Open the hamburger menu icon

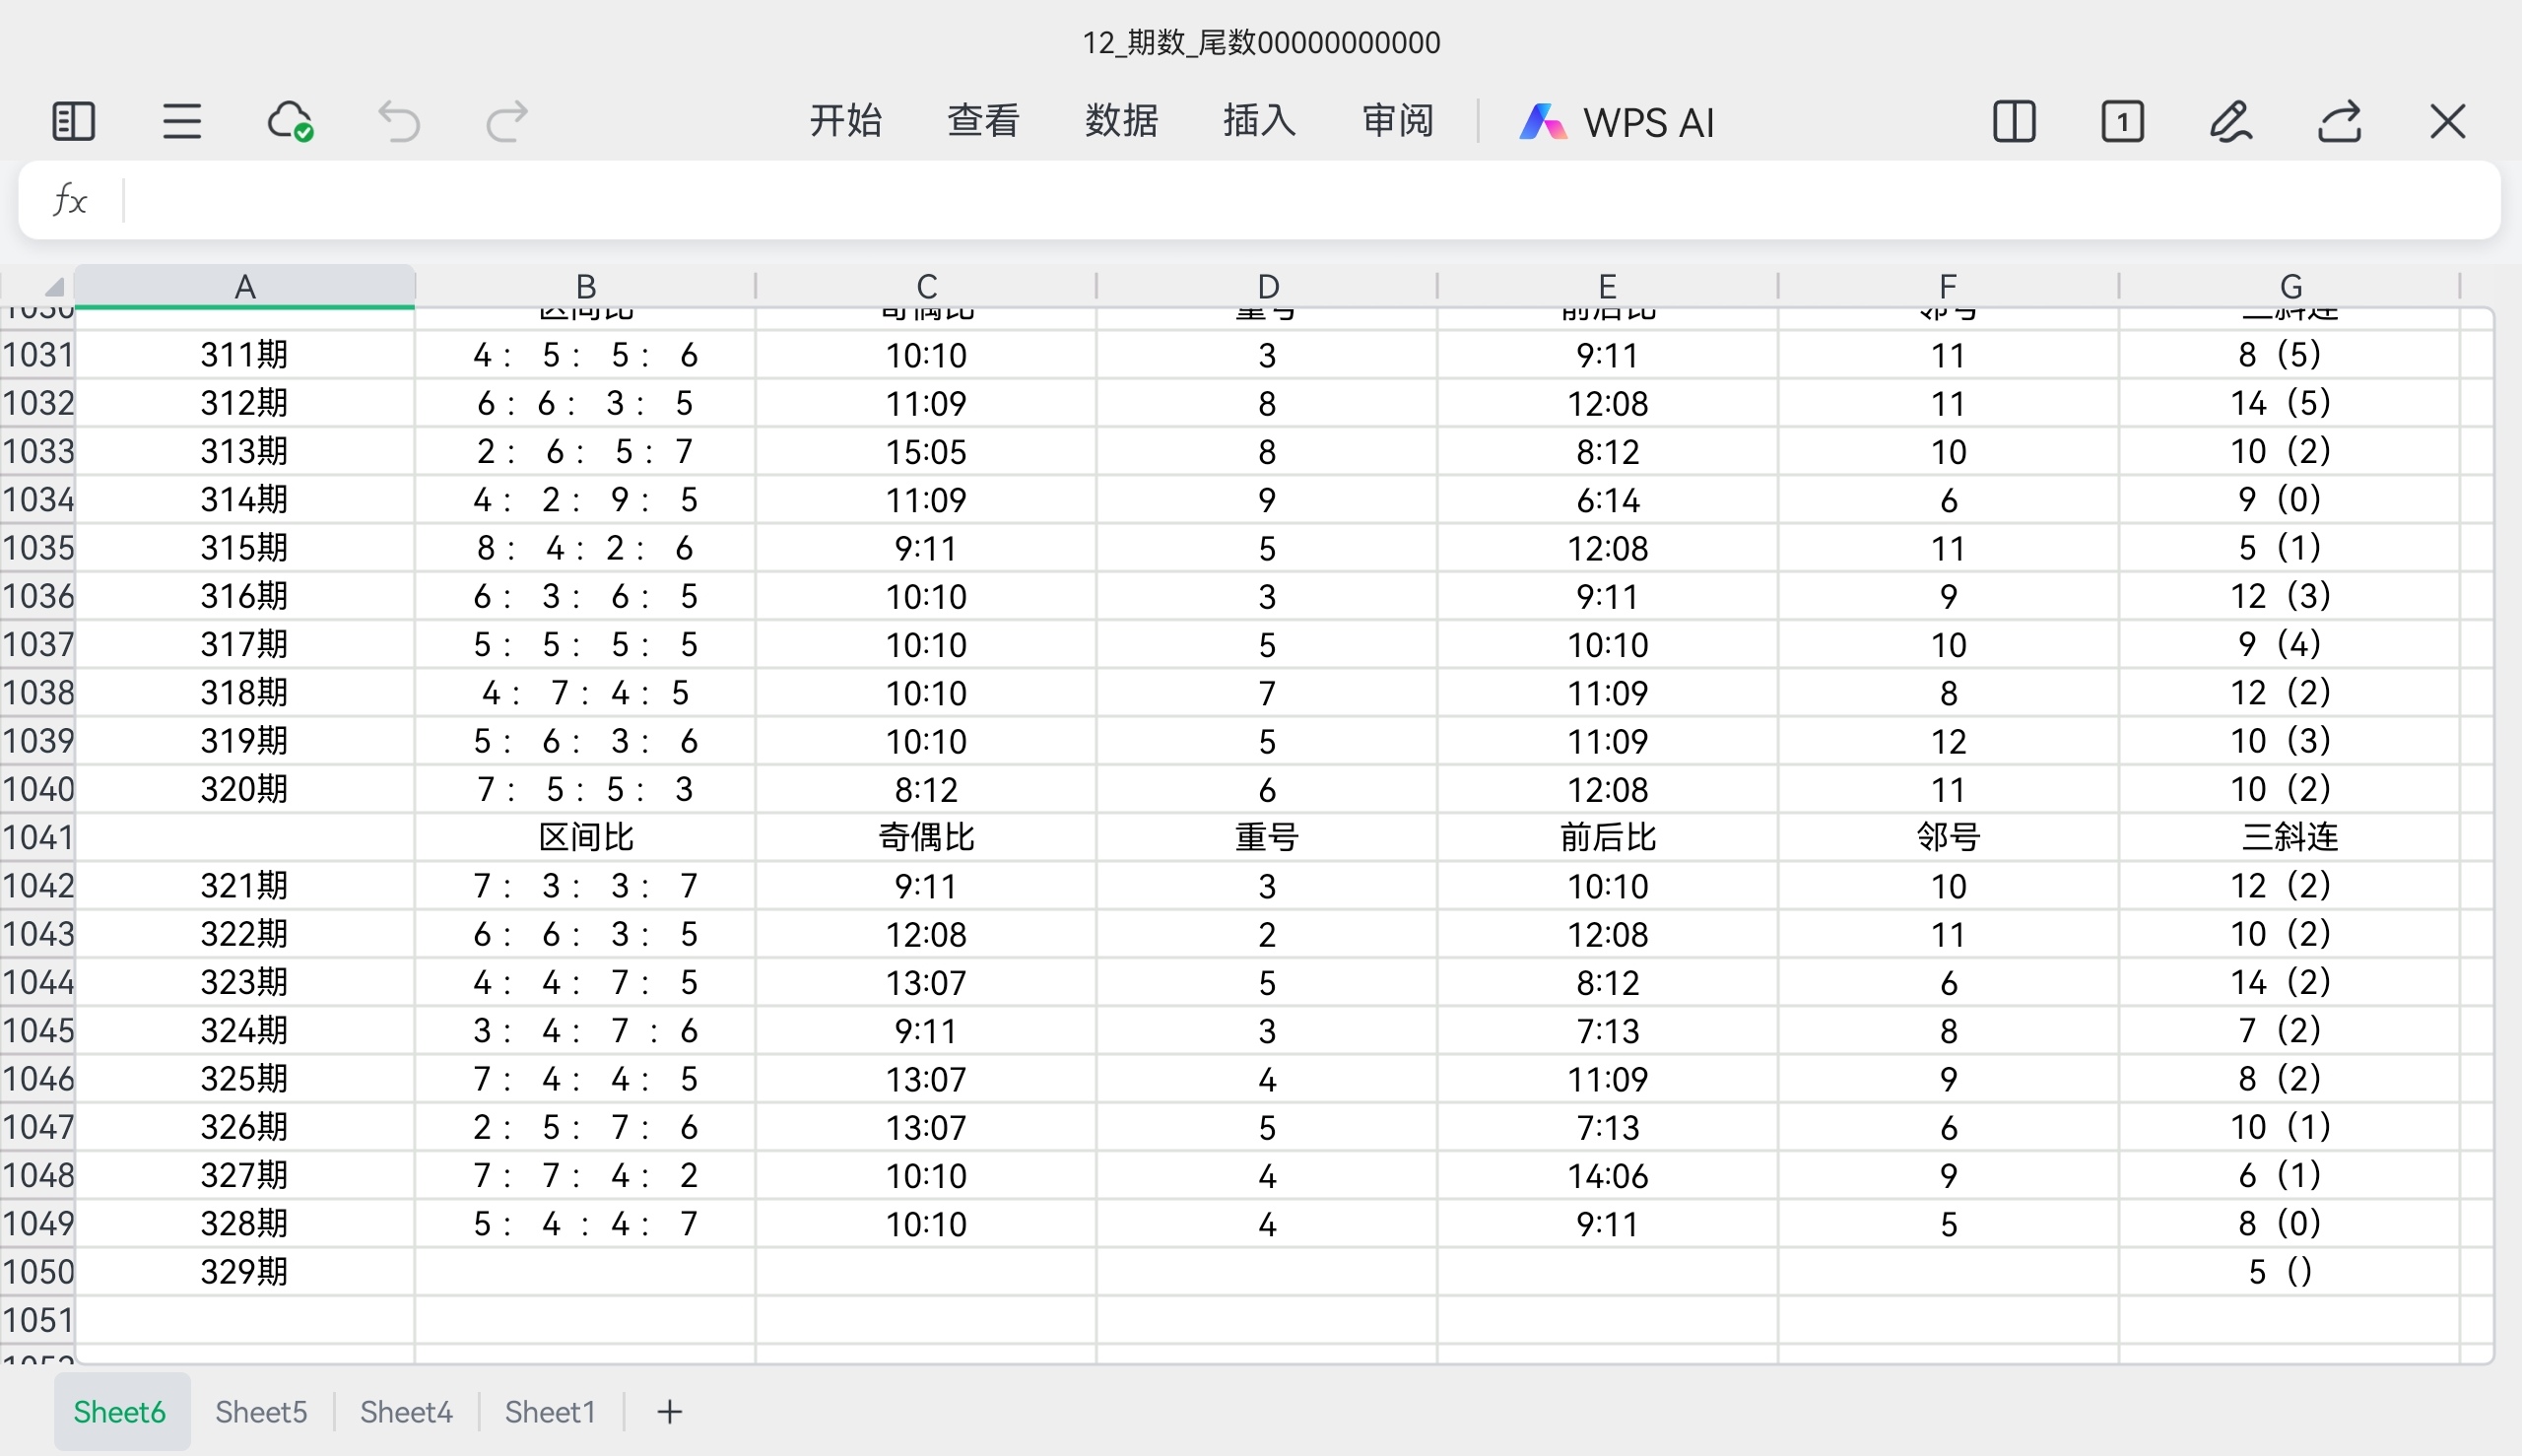pyautogui.click(x=182, y=122)
